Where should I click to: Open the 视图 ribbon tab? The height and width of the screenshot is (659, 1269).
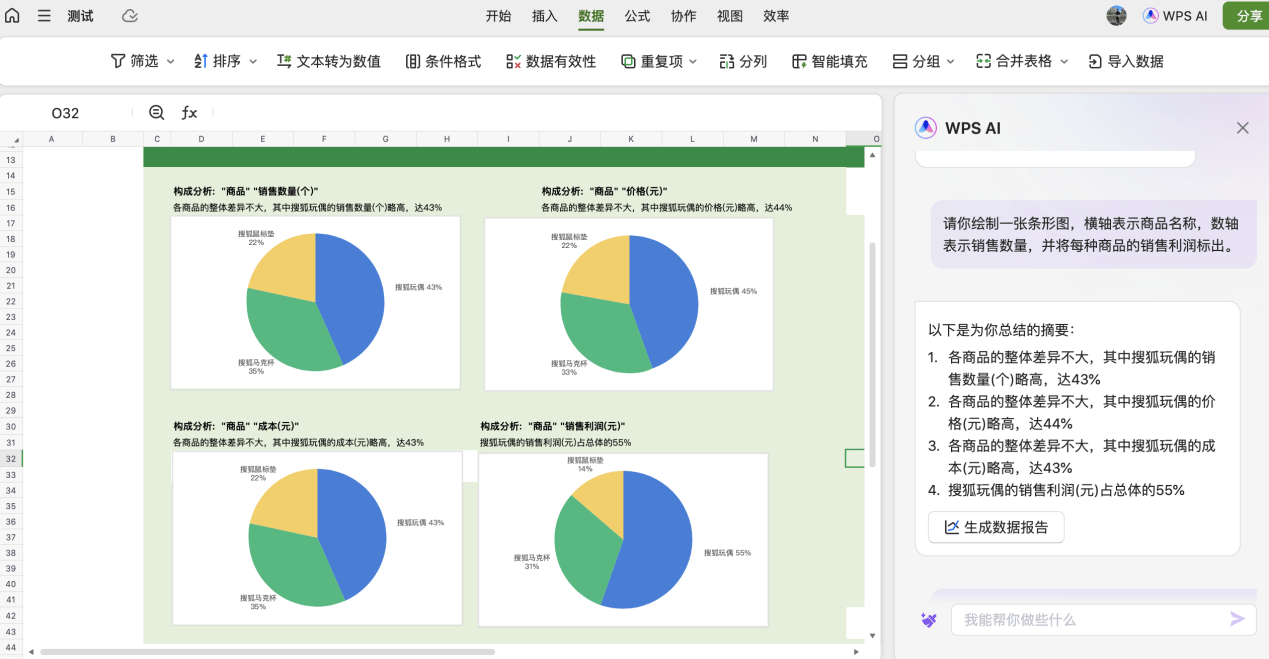coord(730,17)
